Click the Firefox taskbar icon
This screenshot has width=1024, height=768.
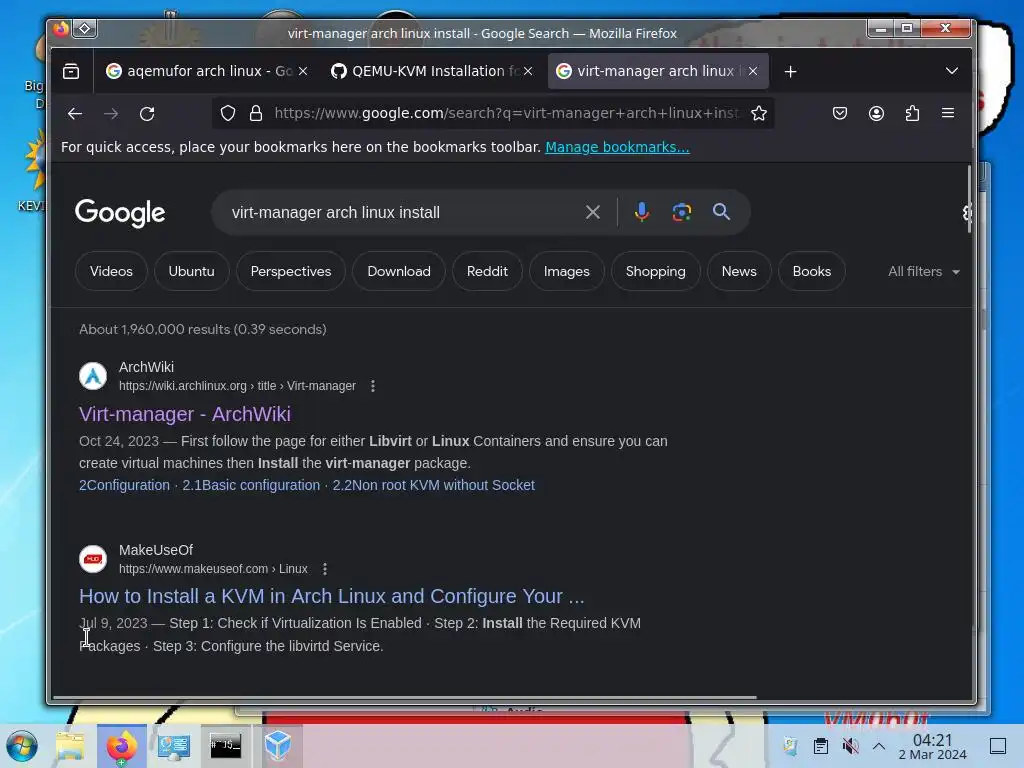click(122, 746)
